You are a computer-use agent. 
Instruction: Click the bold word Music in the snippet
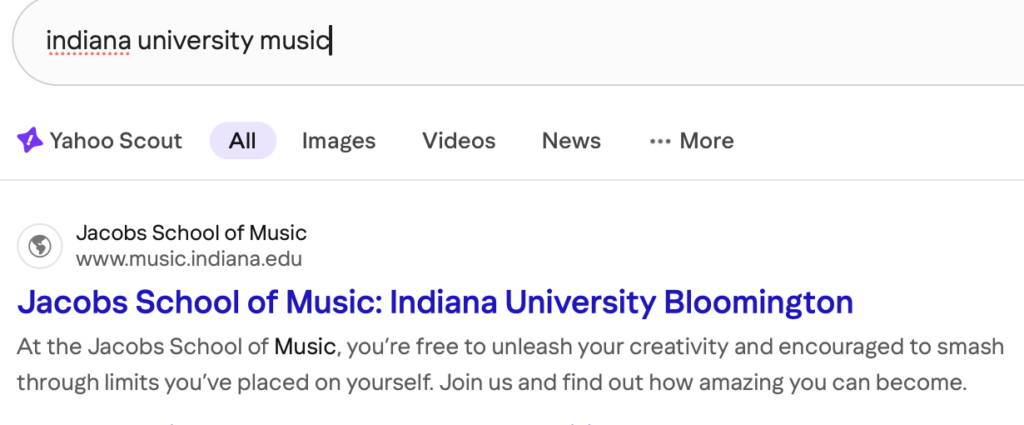click(307, 348)
